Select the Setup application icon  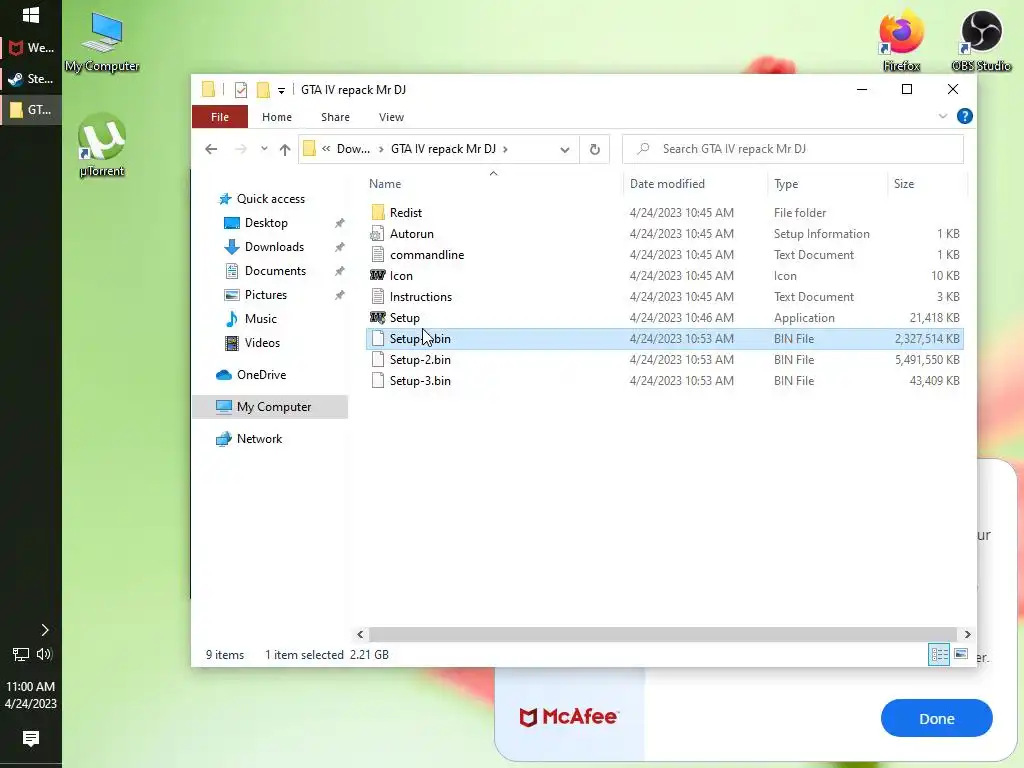pos(377,317)
